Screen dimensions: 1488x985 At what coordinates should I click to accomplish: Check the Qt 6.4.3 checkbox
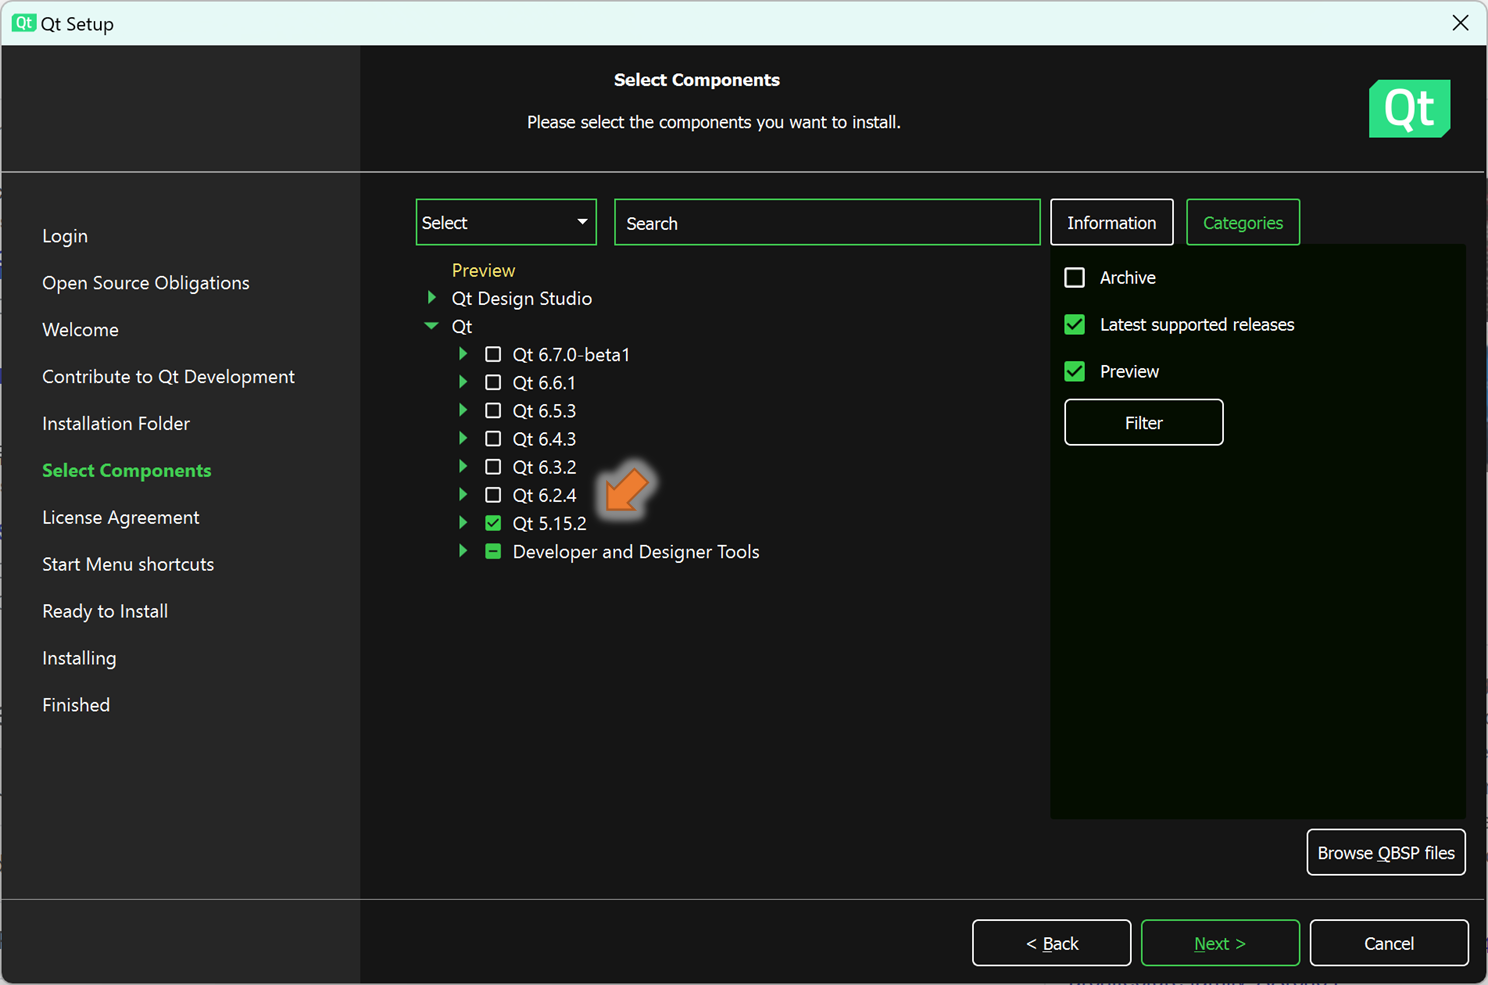493,438
